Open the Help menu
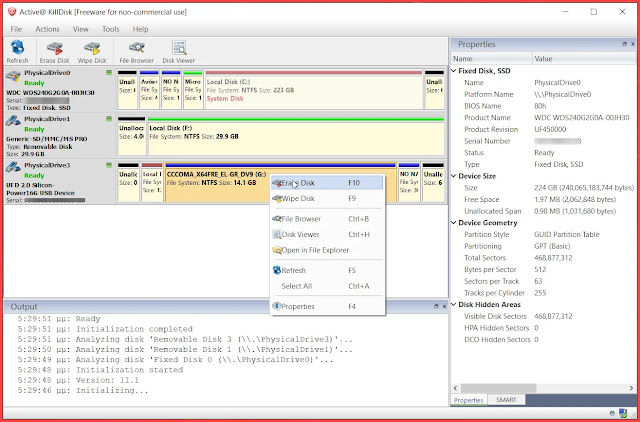Viewport: 640px width, 422px height. click(140, 29)
